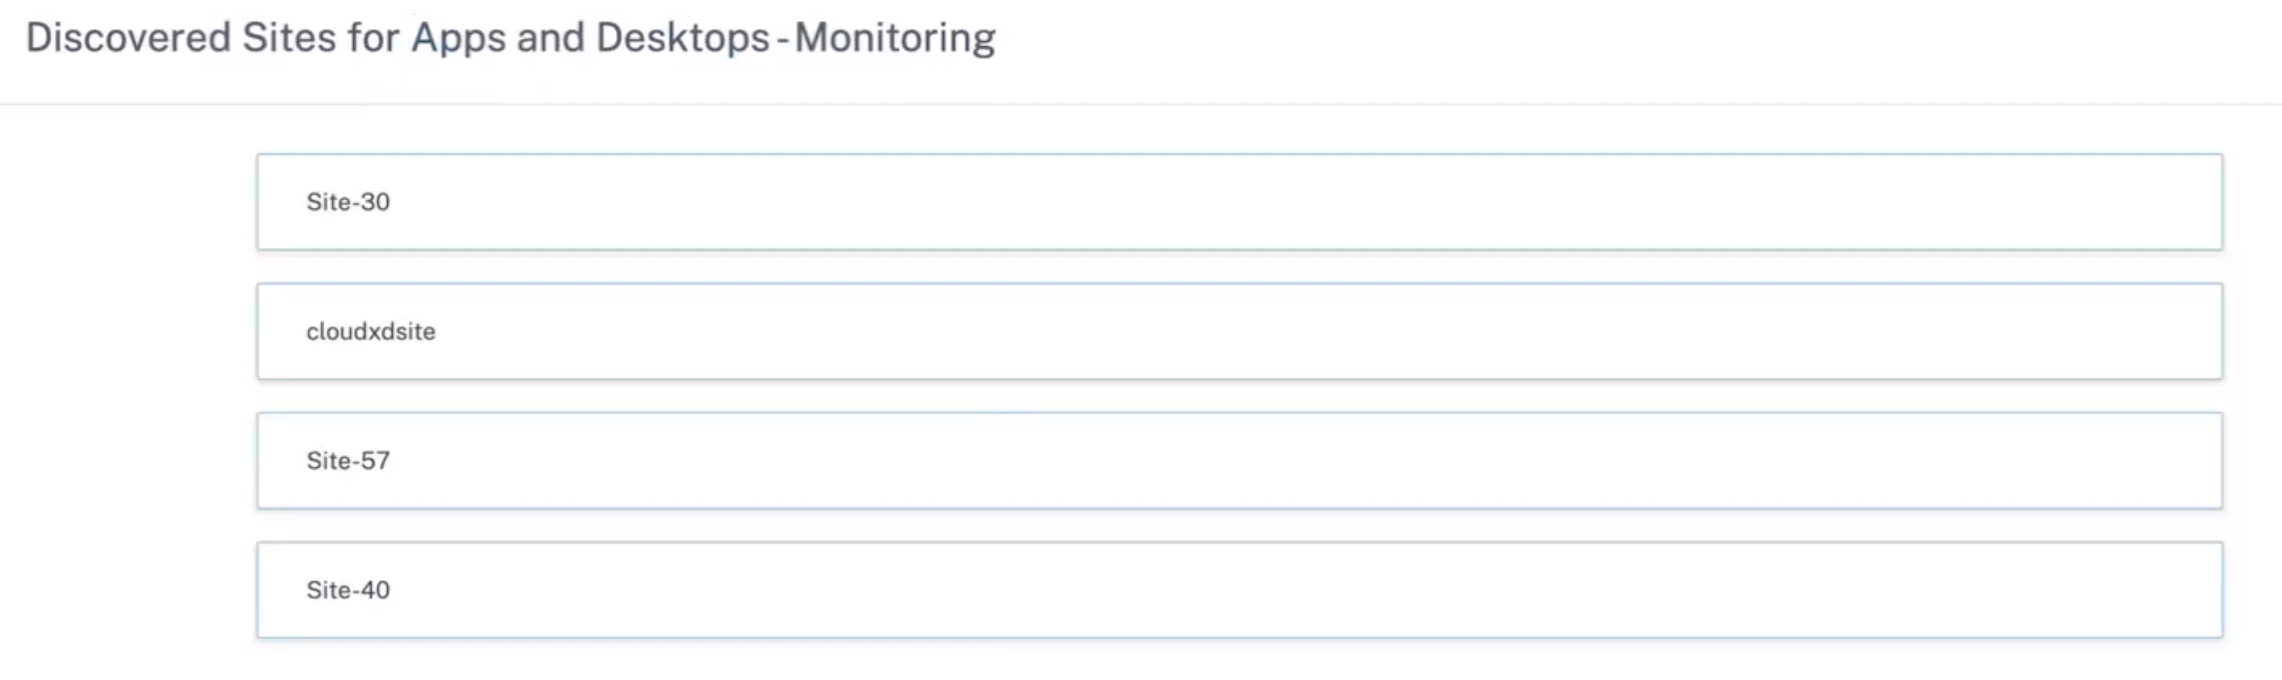Select the cloudxdsite site card

click(1239, 331)
